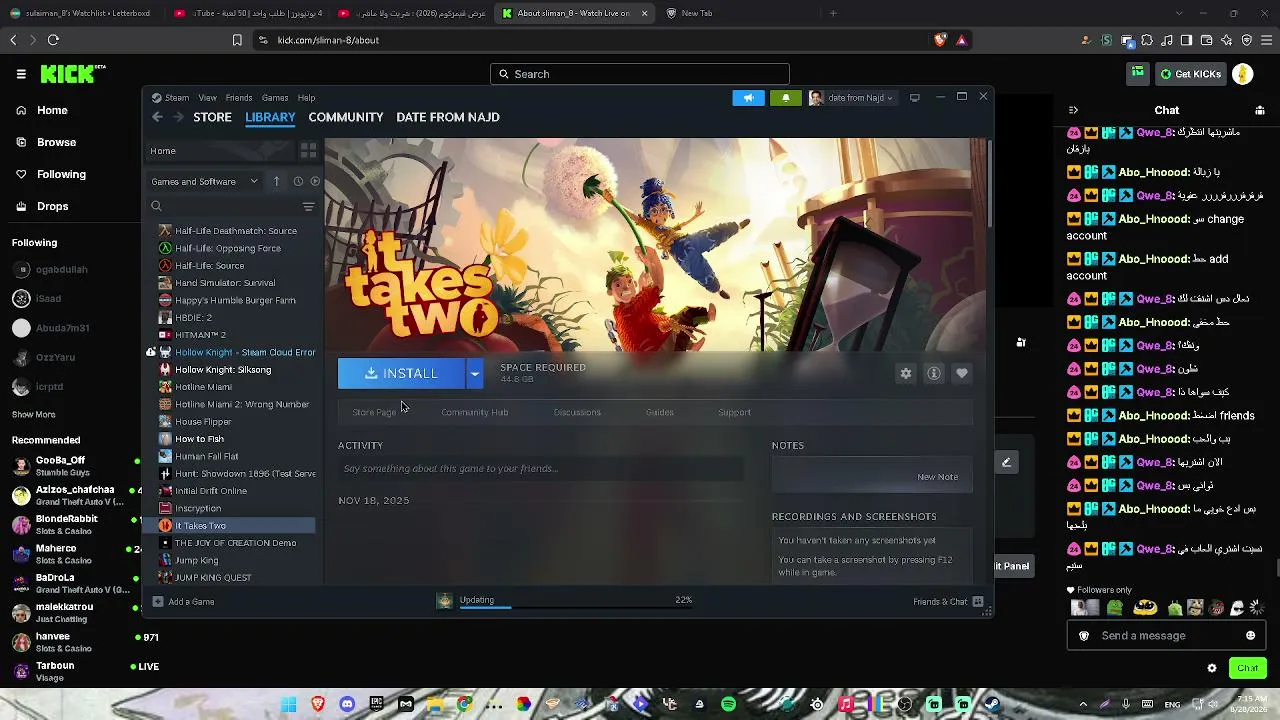Open emoji picker in Kick chat
1280x720 pixels.
pos(1250,636)
